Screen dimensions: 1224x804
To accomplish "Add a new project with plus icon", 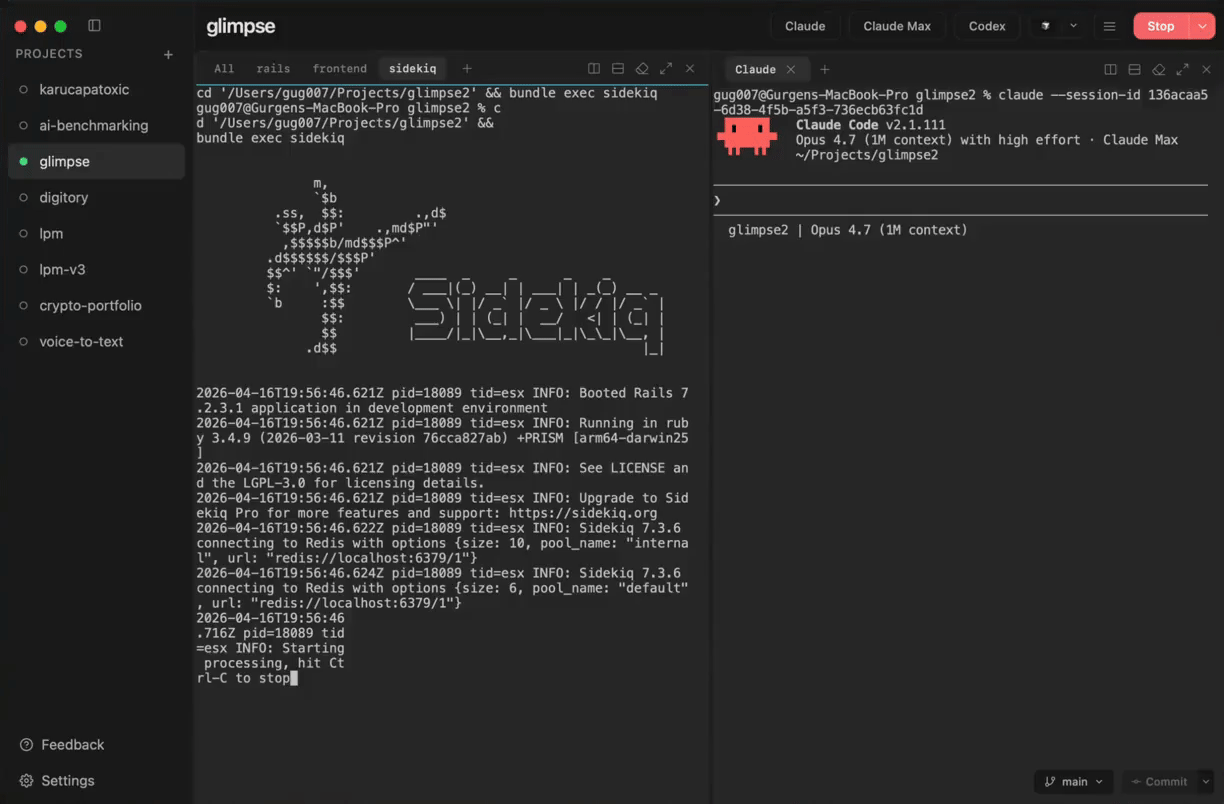I will [168, 54].
